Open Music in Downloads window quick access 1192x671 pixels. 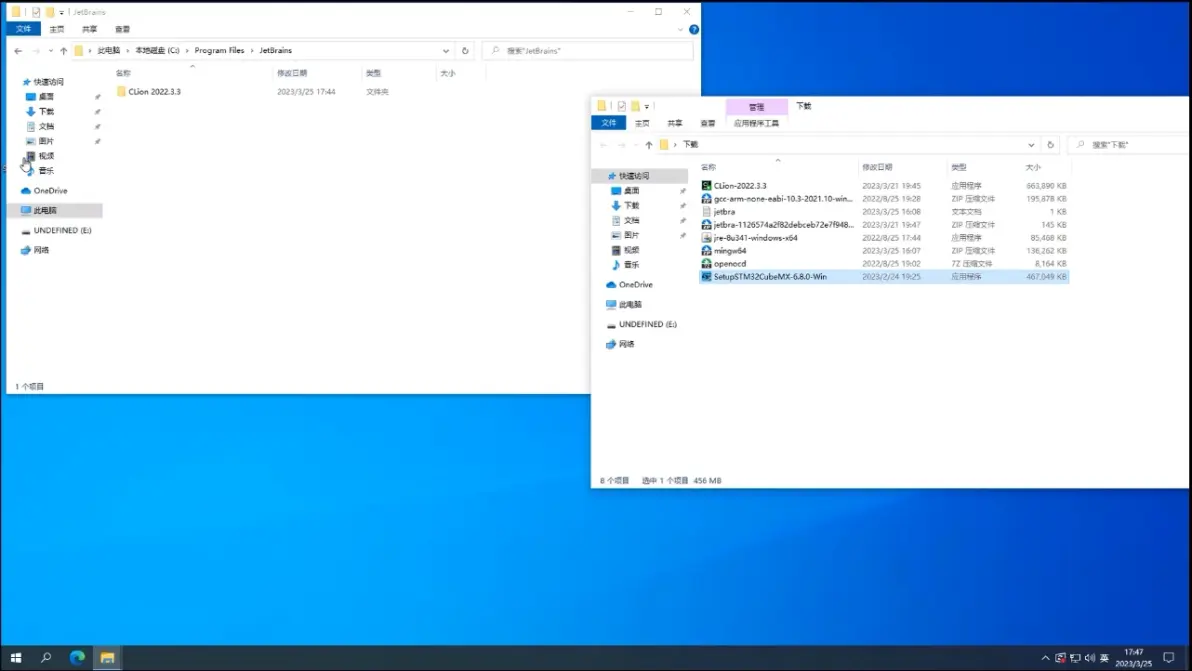click(x=632, y=265)
